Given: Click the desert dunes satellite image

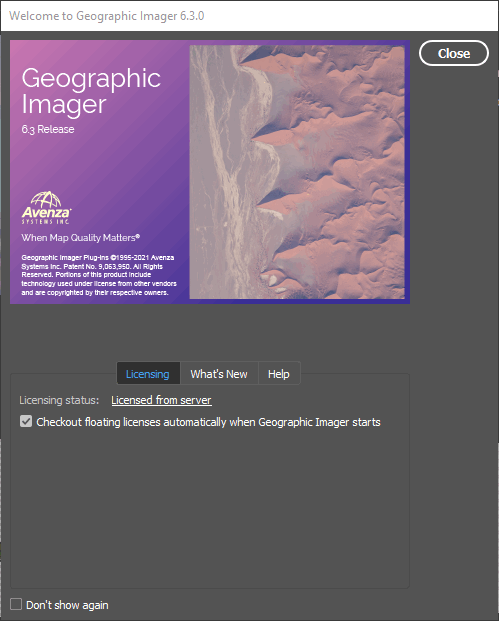Looking at the screenshot, I should [x=297, y=172].
